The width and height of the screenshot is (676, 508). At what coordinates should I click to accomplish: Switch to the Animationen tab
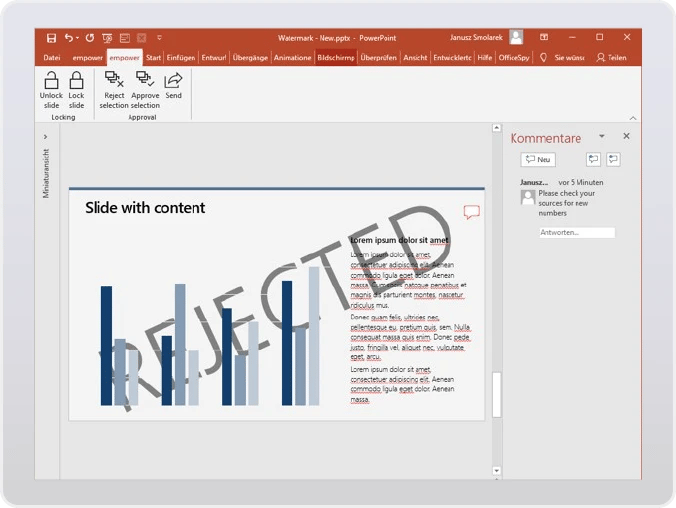click(292, 57)
